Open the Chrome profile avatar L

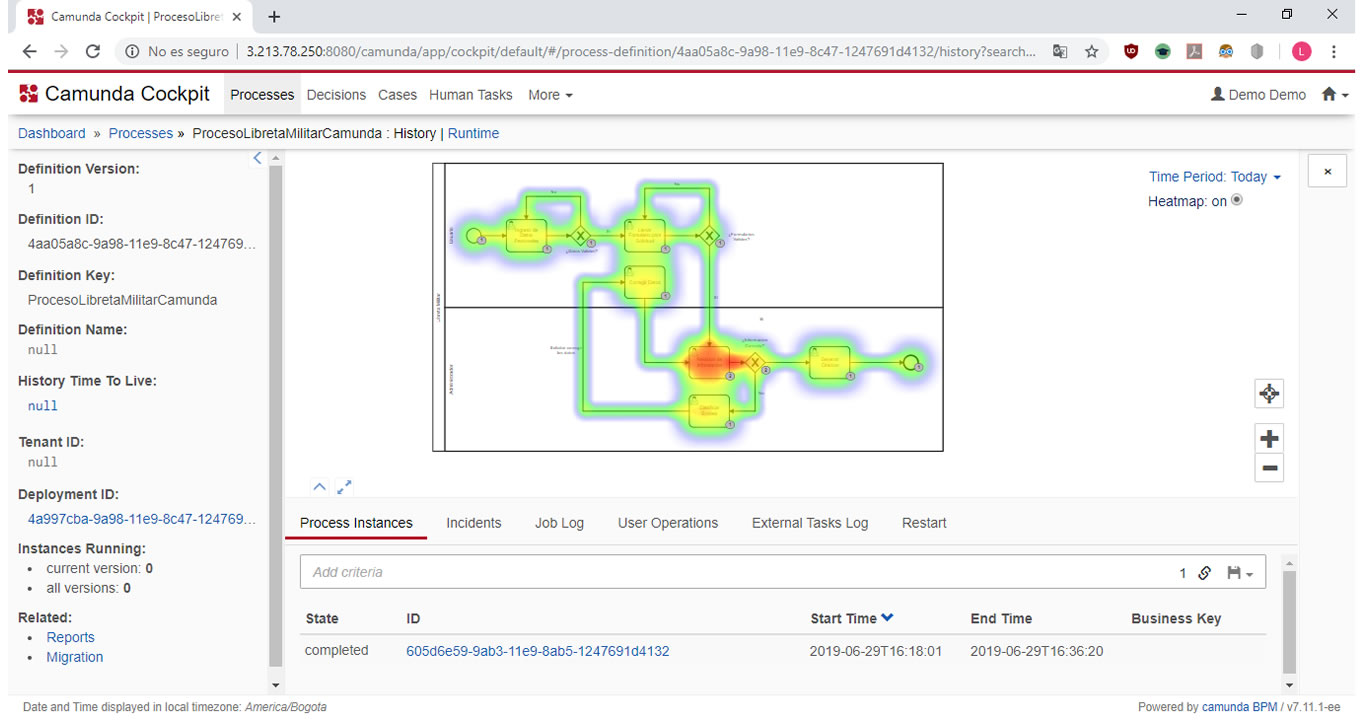point(1301,52)
